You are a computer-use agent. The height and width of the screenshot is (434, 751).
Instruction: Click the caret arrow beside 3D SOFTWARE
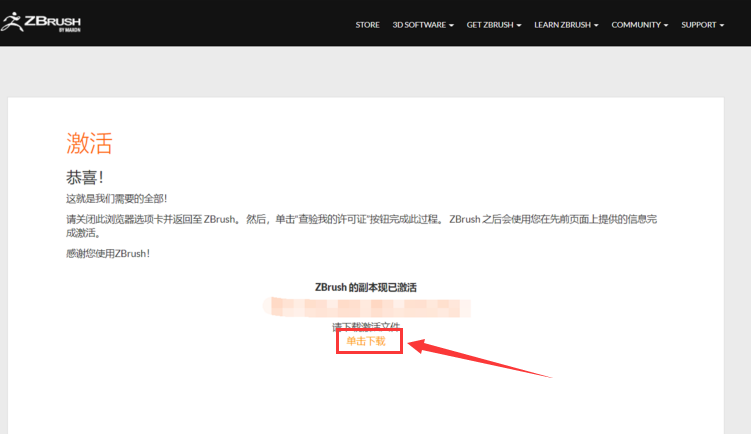(451, 25)
